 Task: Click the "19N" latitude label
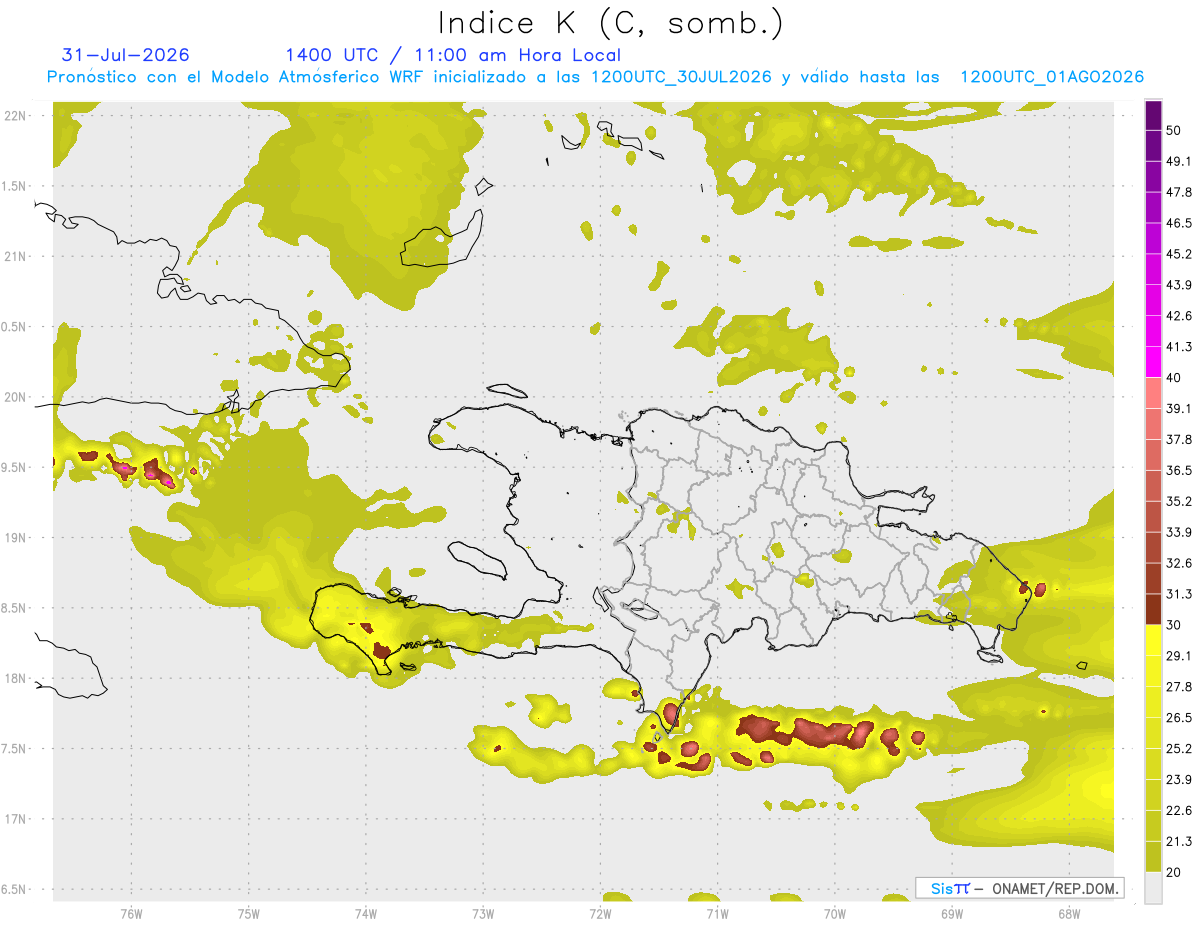coord(17,537)
